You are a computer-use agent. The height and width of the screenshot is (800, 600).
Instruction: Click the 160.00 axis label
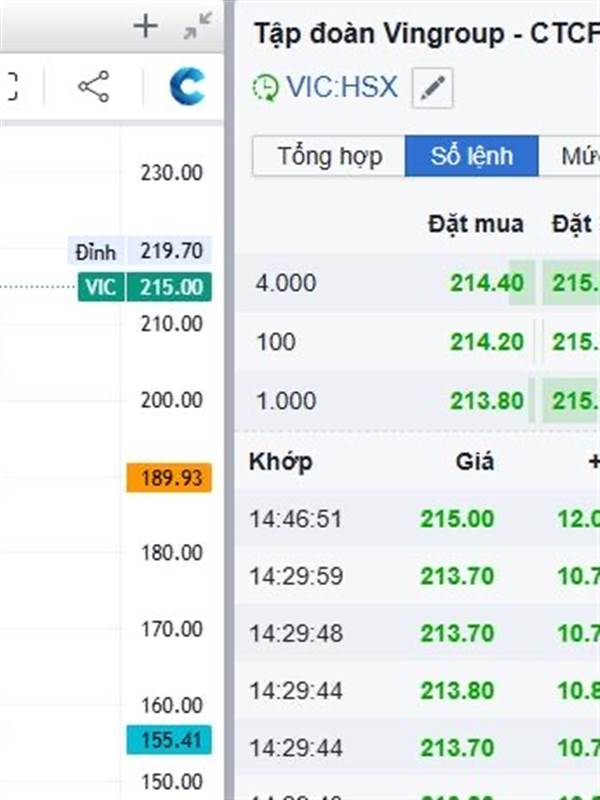pyautogui.click(x=171, y=706)
